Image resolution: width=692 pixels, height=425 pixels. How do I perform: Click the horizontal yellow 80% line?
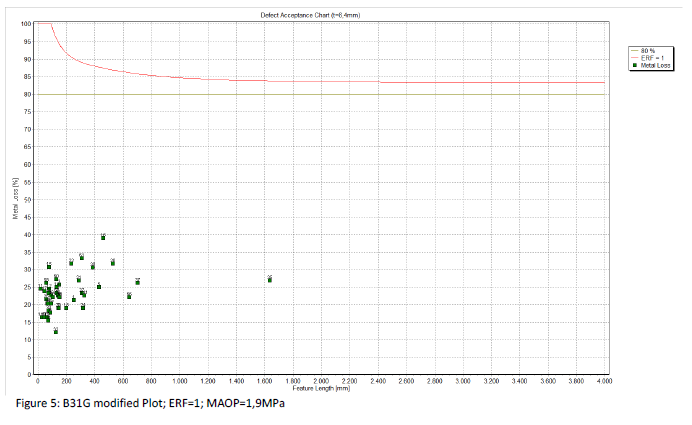320,94
